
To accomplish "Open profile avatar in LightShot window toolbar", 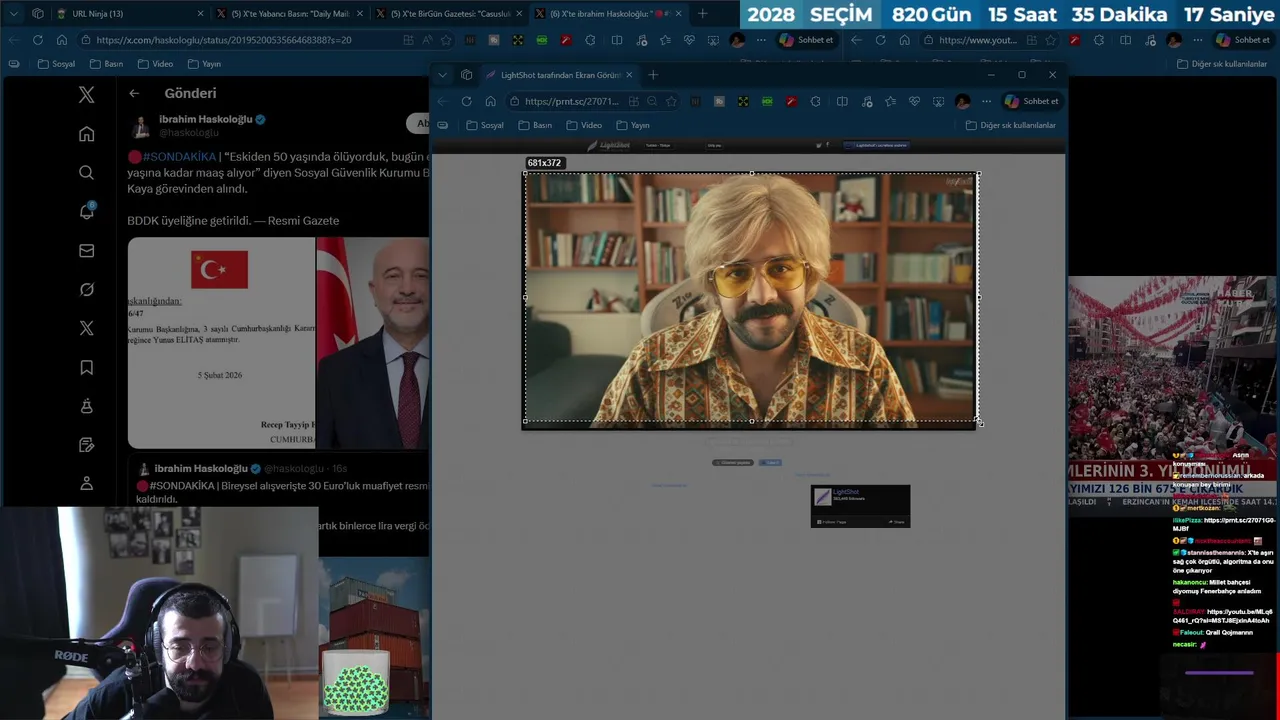I will pyautogui.click(x=962, y=101).
